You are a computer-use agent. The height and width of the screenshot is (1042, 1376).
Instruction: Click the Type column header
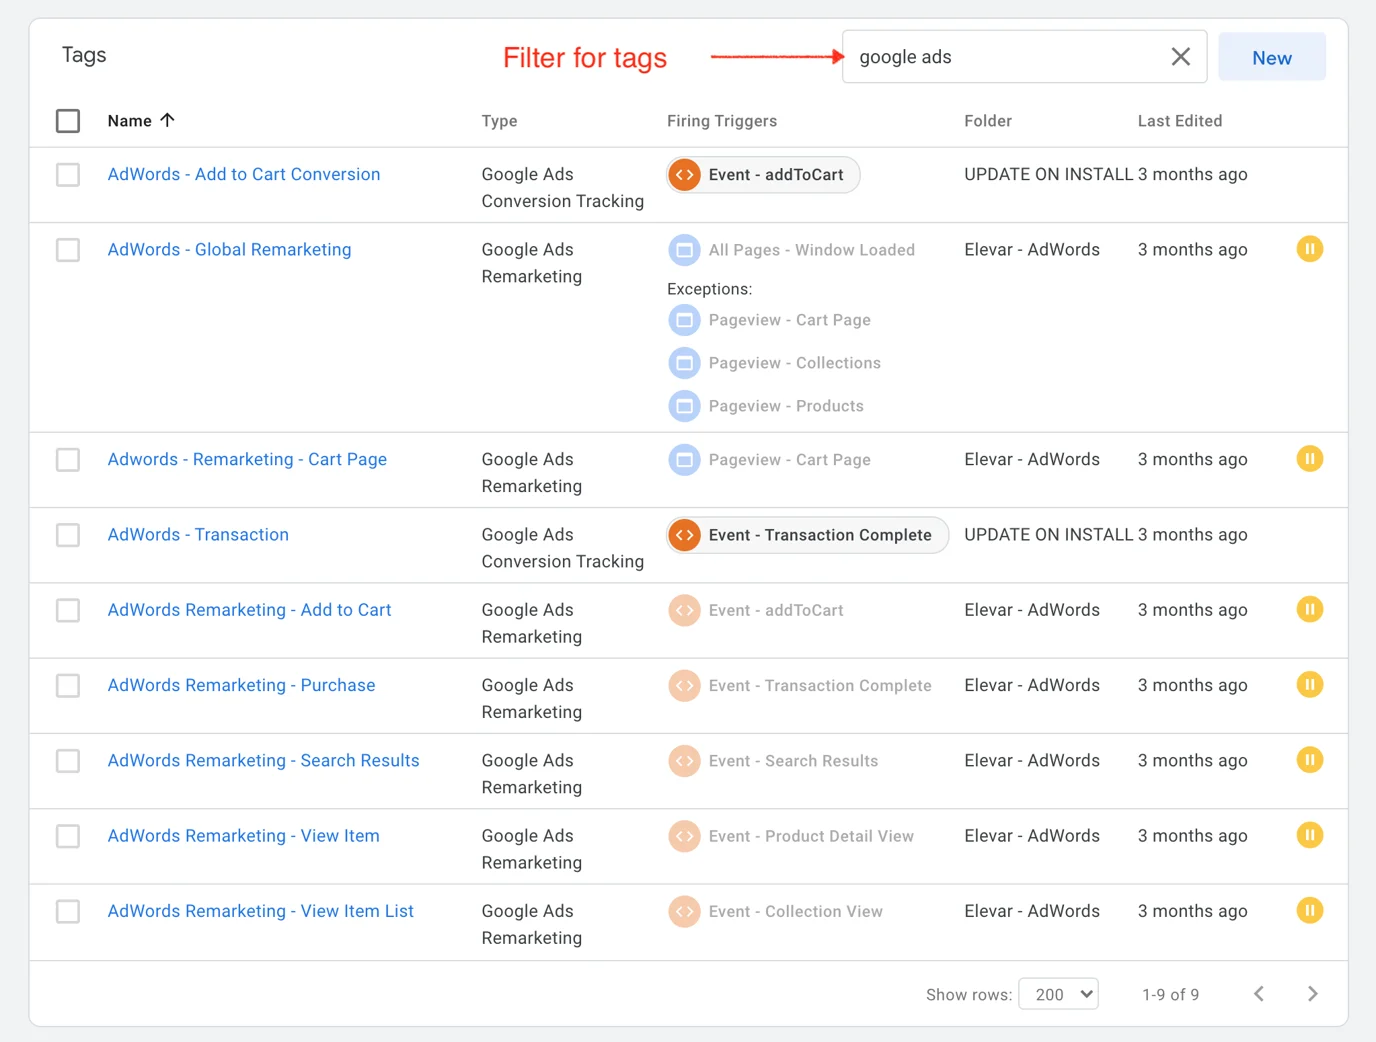pyautogui.click(x=499, y=121)
